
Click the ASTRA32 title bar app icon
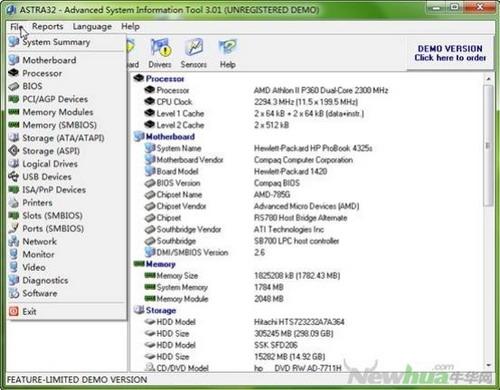(11, 10)
